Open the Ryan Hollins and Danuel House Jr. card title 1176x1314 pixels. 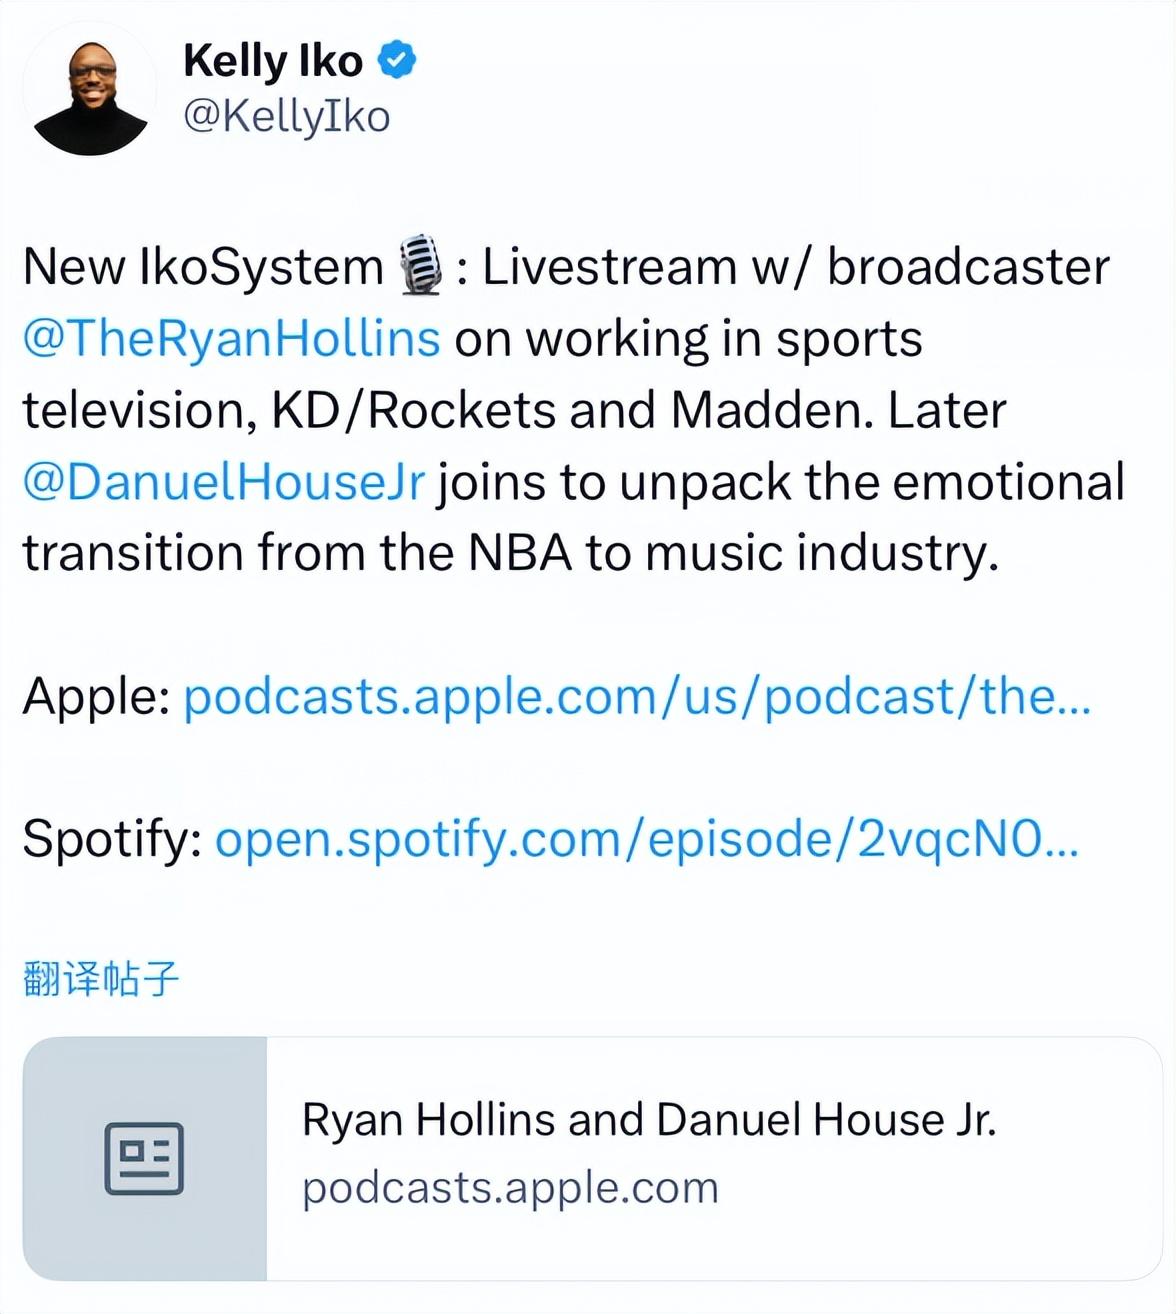tap(649, 1119)
